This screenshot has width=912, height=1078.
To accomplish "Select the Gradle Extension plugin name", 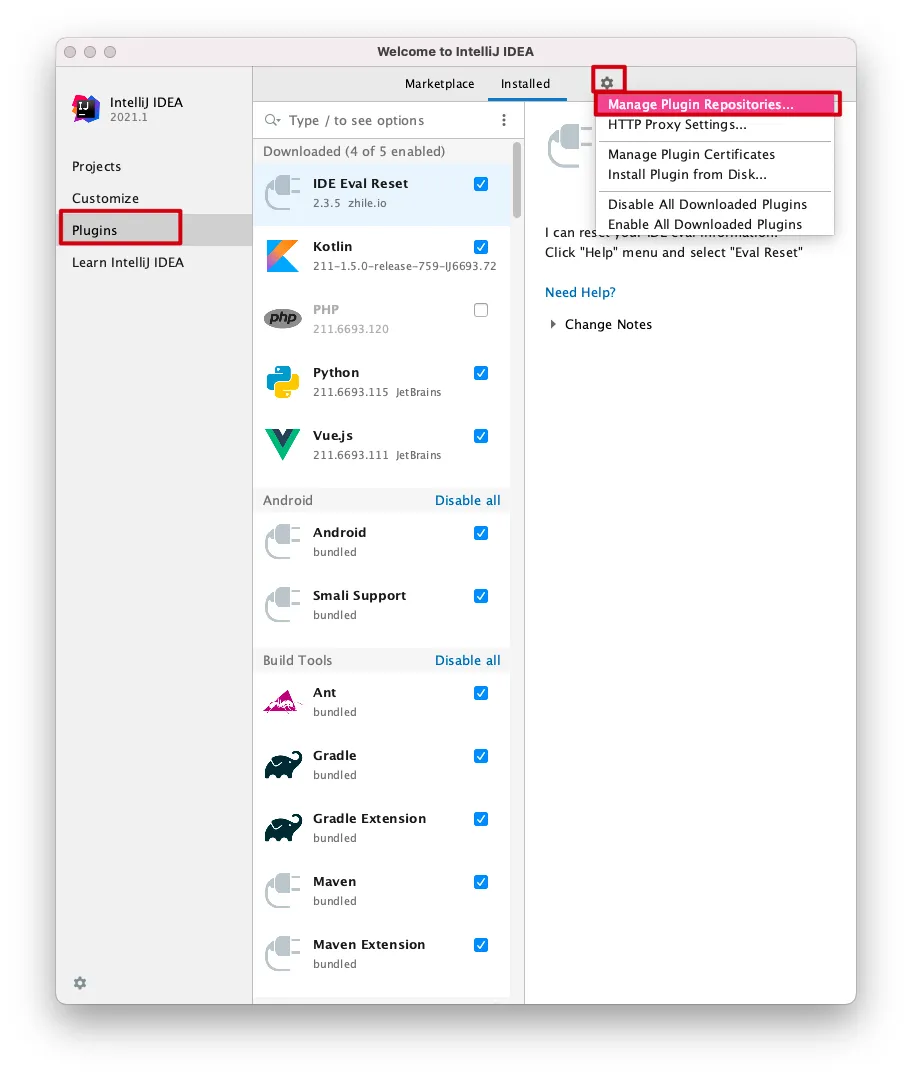I will coord(370,818).
